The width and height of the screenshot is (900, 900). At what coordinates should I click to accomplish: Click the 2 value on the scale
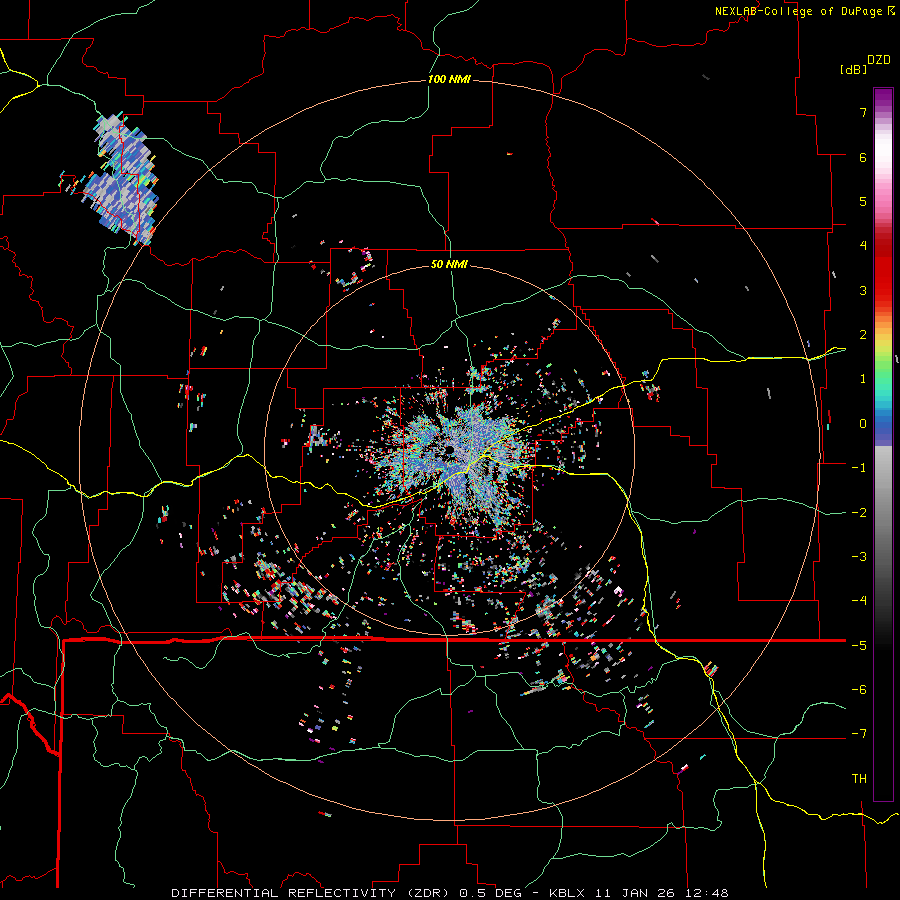(863, 335)
